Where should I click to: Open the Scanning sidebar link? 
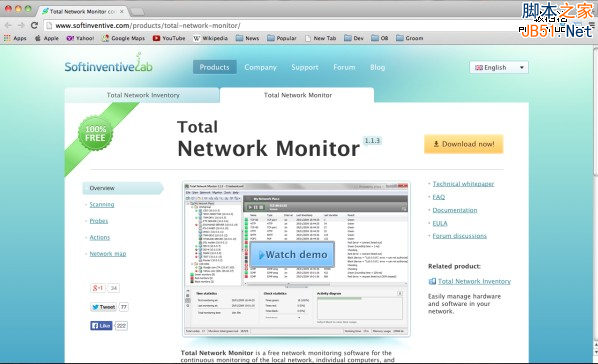tap(102, 205)
